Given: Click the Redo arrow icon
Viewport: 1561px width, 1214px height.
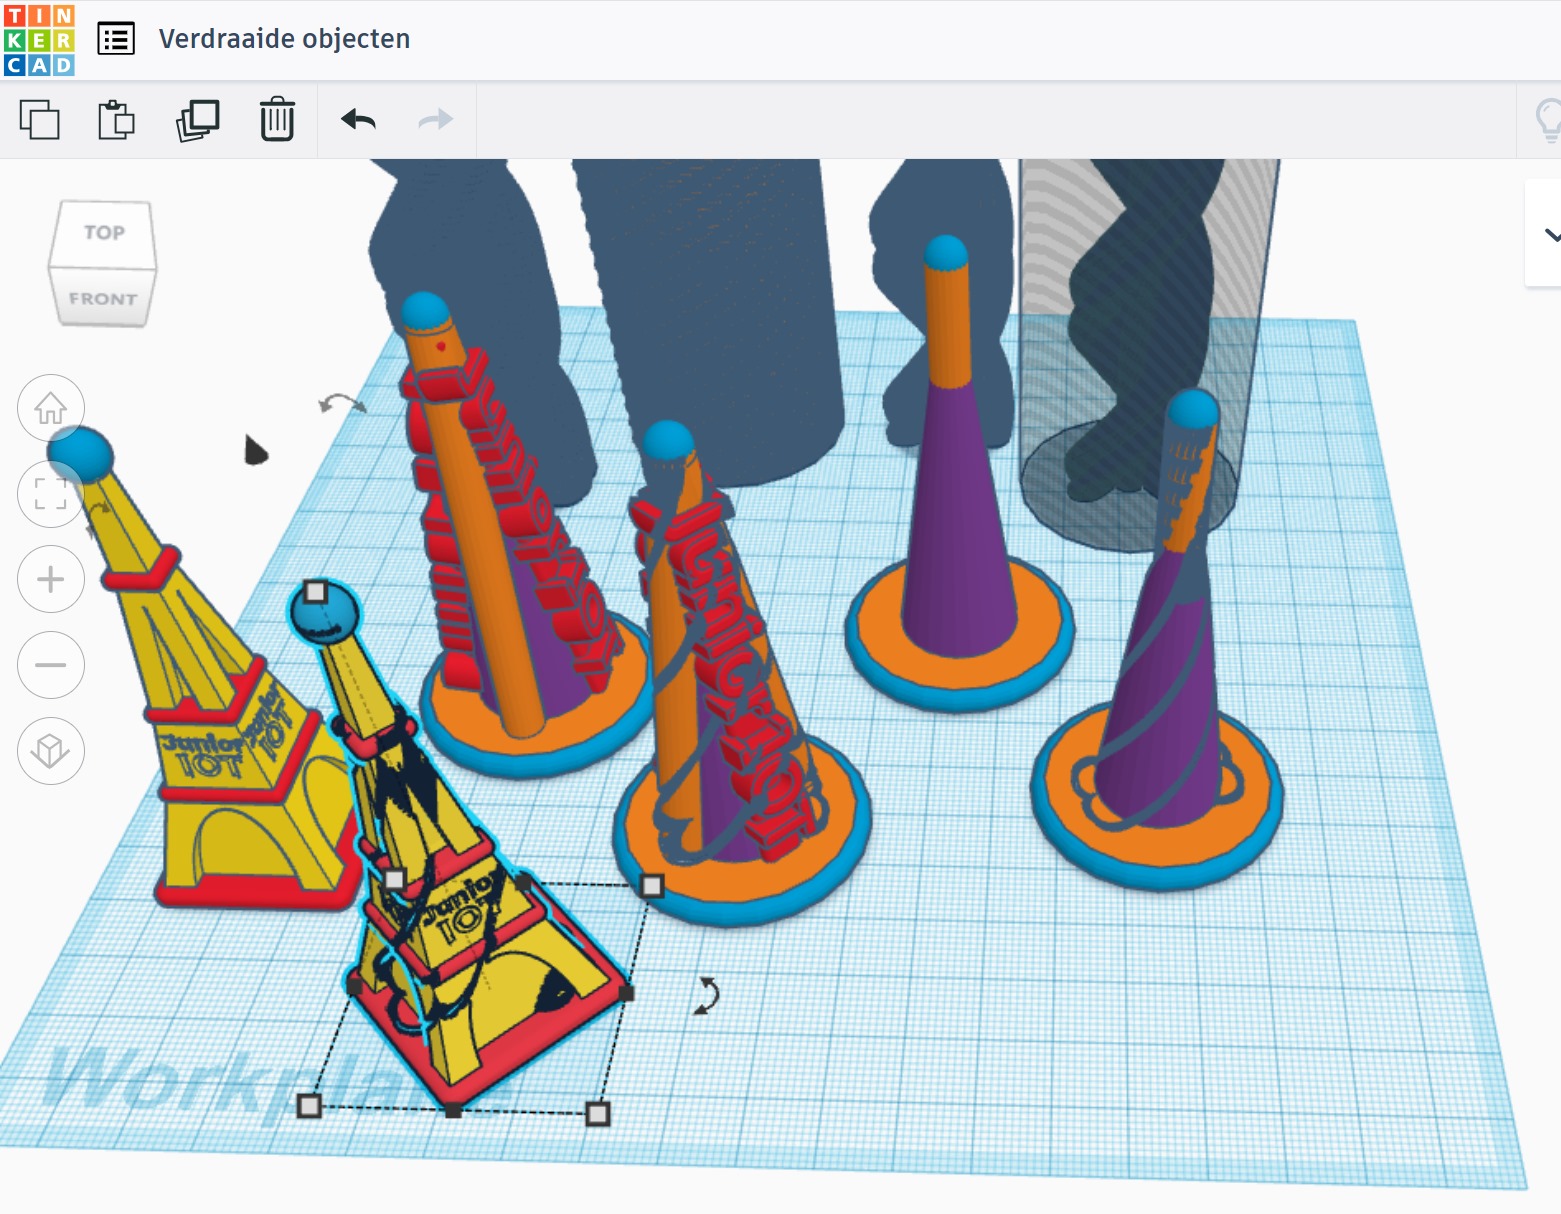Looking at the screenshot, I should [x=437, y=119].
